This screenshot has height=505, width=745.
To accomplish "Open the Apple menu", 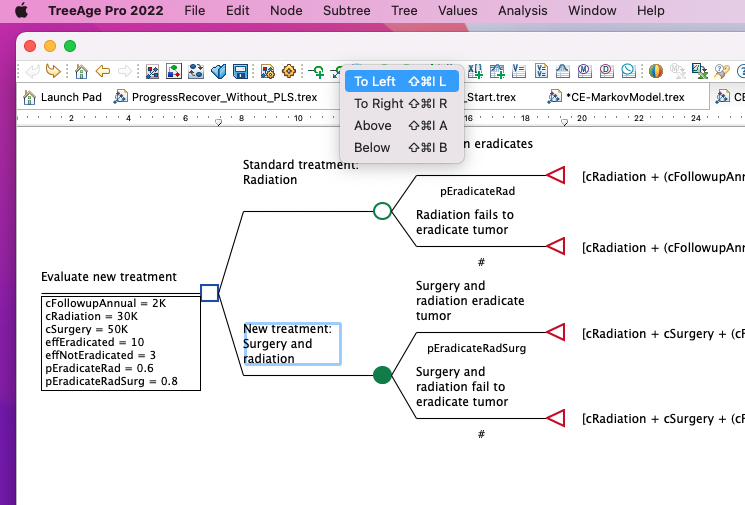I will pyautogui.click(x=21, y=10).
